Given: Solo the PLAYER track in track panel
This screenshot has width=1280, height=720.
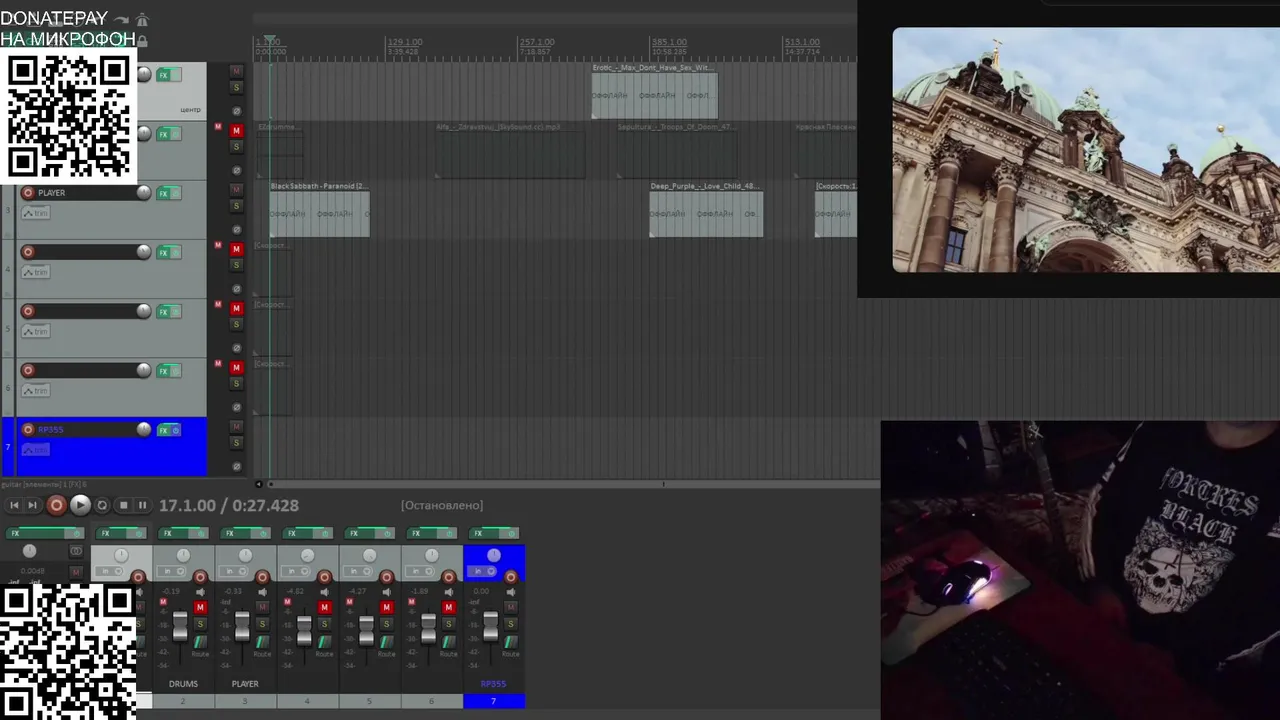Looking at the screenshot, I should pos(237,205).
